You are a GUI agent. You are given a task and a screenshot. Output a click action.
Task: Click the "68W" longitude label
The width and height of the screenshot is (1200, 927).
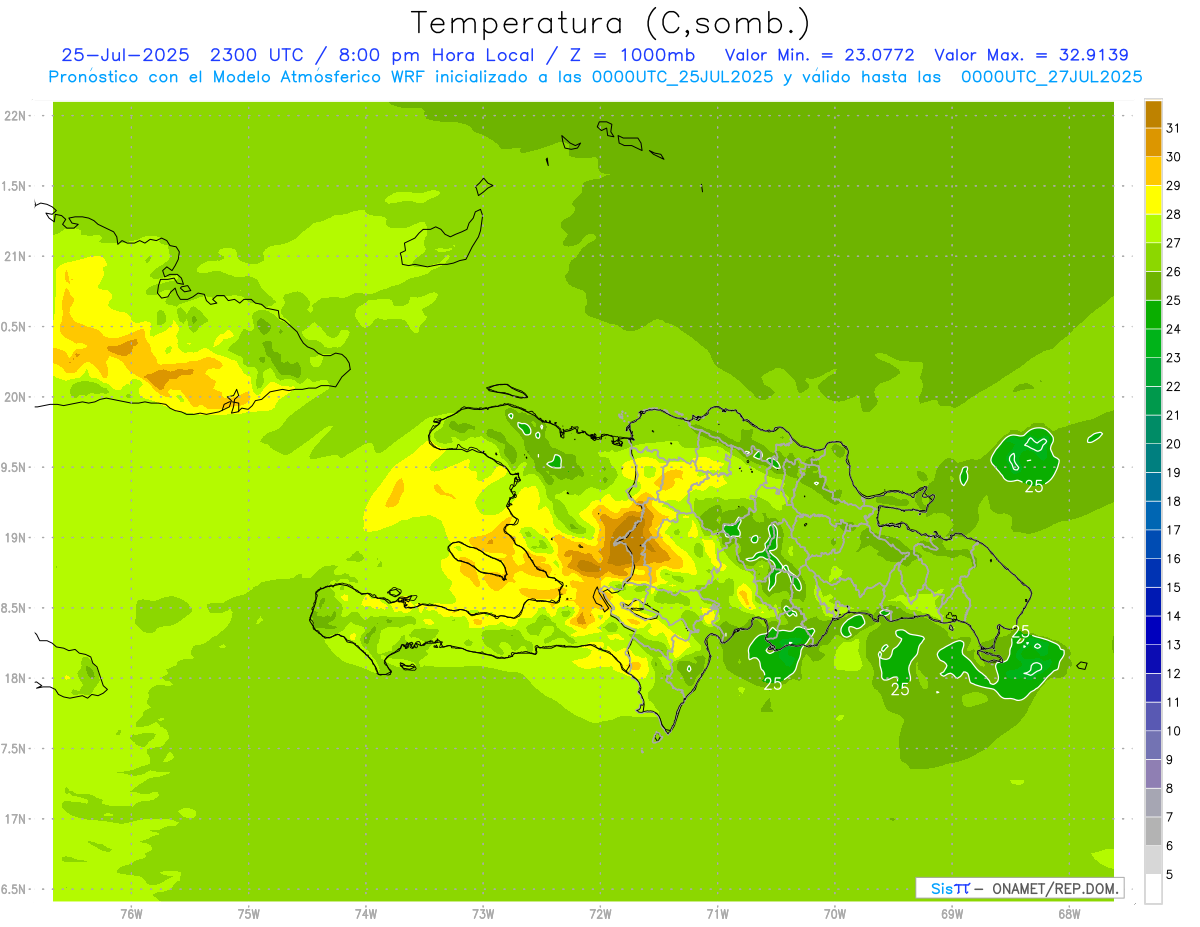[x=1069, y=914]
